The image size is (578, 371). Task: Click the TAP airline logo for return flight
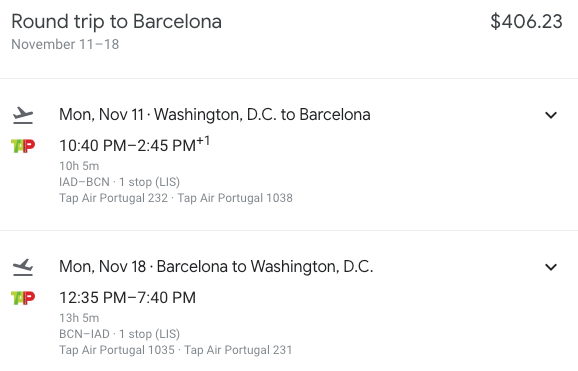(23, 298)
